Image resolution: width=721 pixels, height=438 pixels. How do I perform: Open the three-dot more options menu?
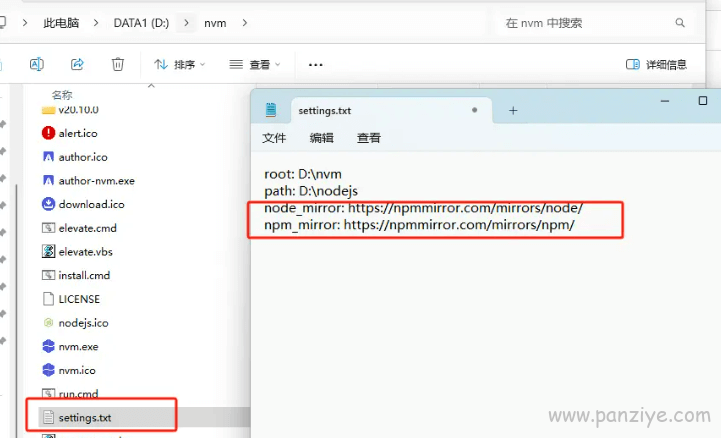315,65
